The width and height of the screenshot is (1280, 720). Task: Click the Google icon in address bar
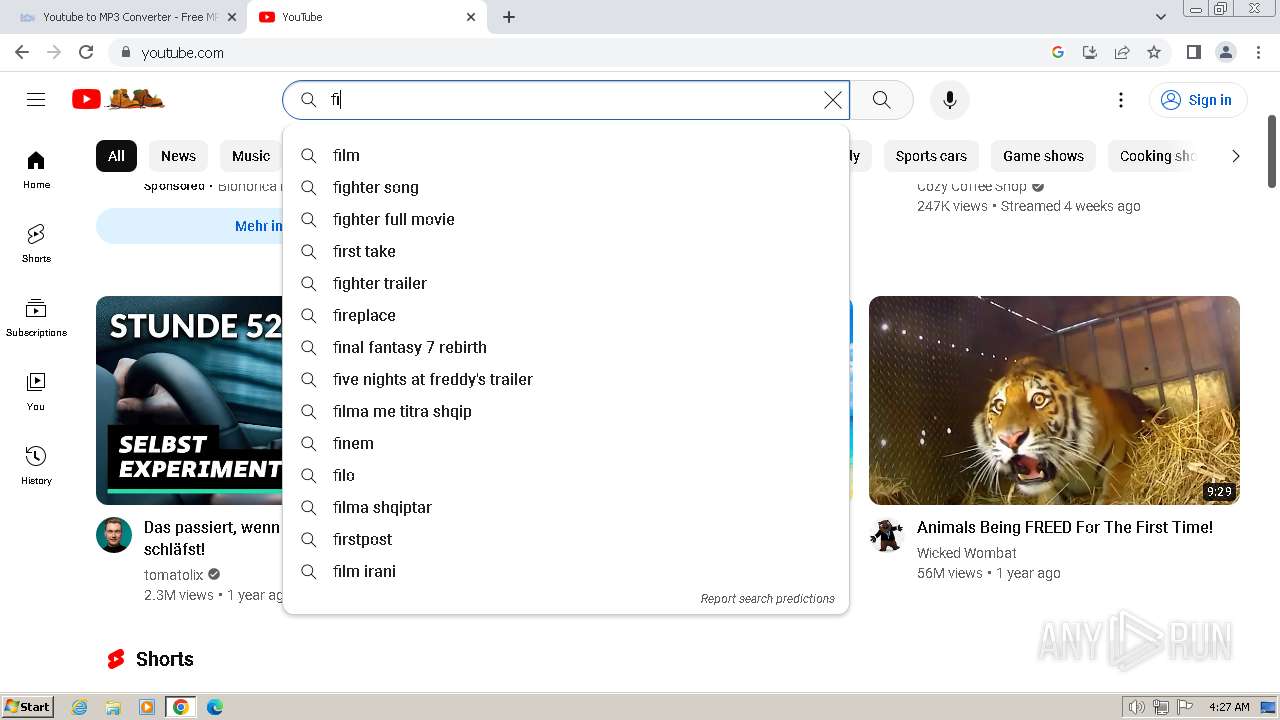(1058, 52)
